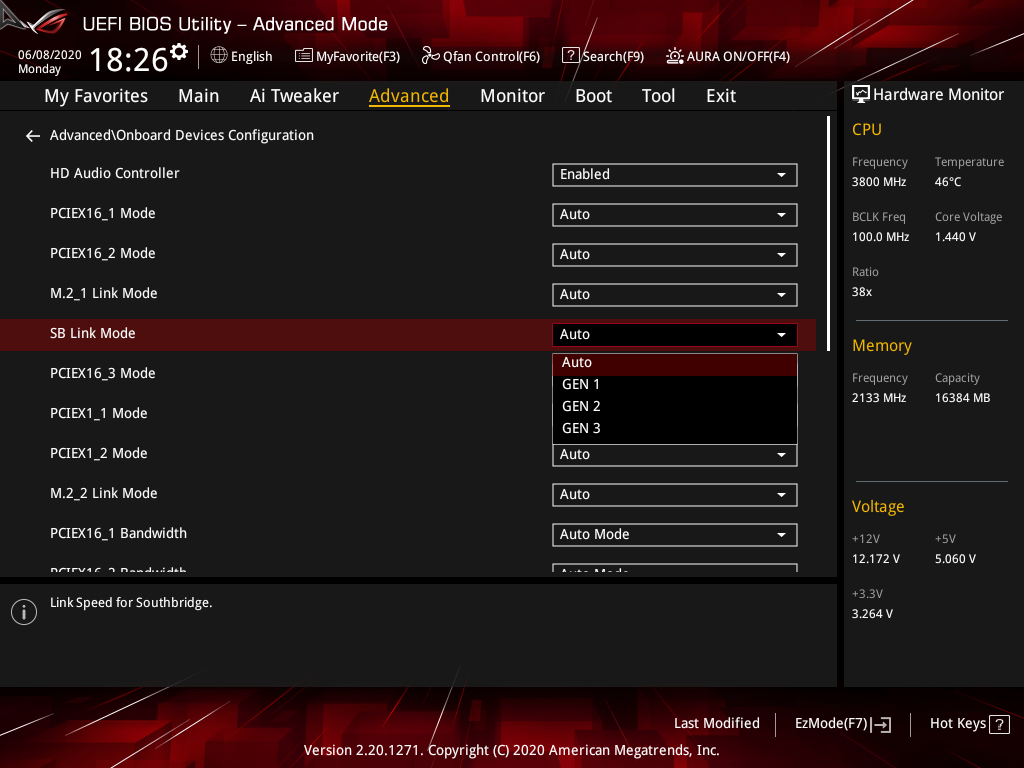Viewport: 1024px width, 768px height.
Task: Switch to Ai Tweaker tab
Action: (x=294, y=96)
